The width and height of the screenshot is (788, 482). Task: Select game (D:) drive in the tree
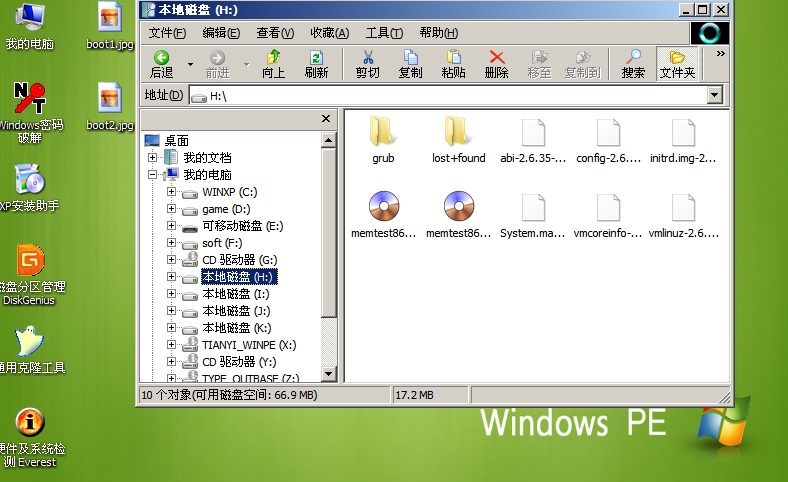pyautogui.click(x=226, y=209)
